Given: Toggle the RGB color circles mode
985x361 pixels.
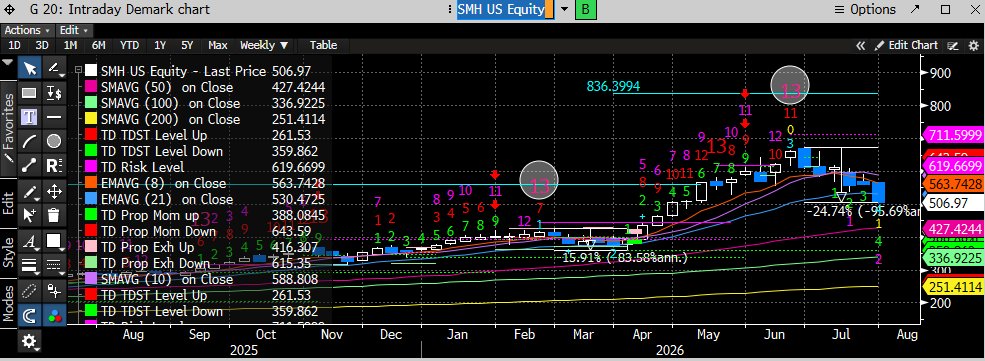Looking at the screenshot, I should 54,316.
